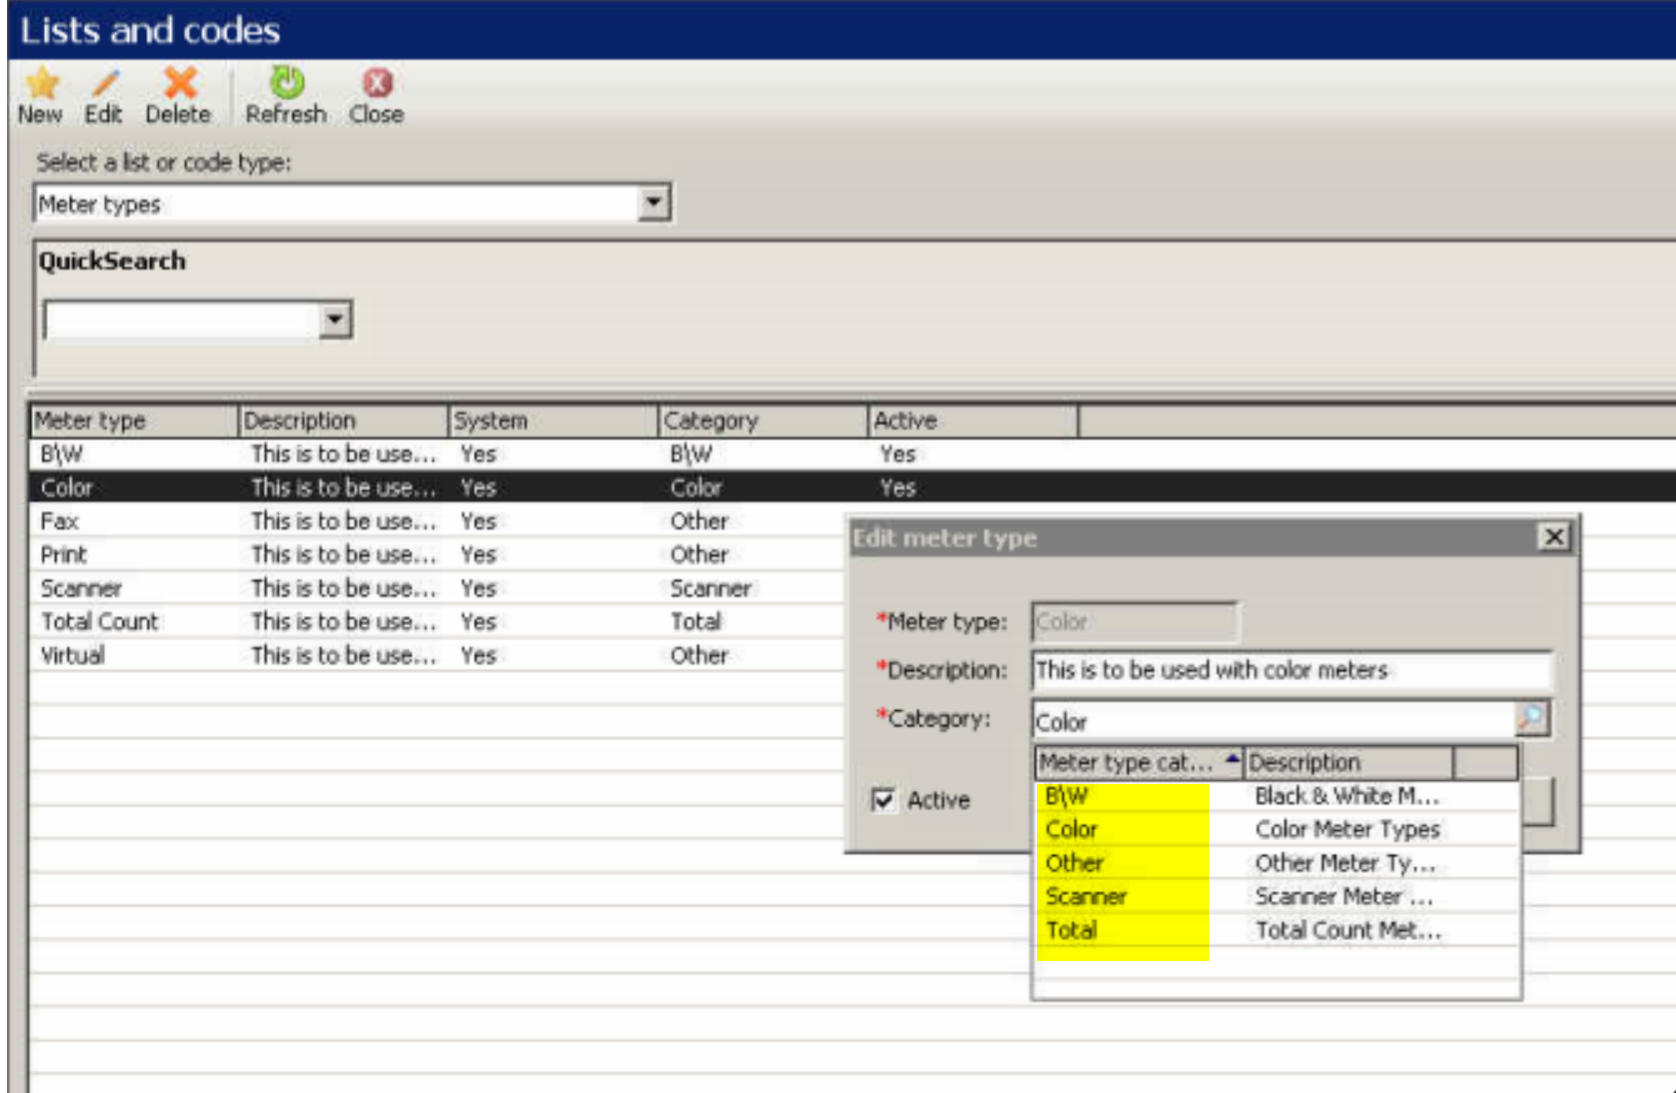Click 'Other Meter Ty...' description cell
This screenshot has width=1676, height=1093.
point(1345,863)
